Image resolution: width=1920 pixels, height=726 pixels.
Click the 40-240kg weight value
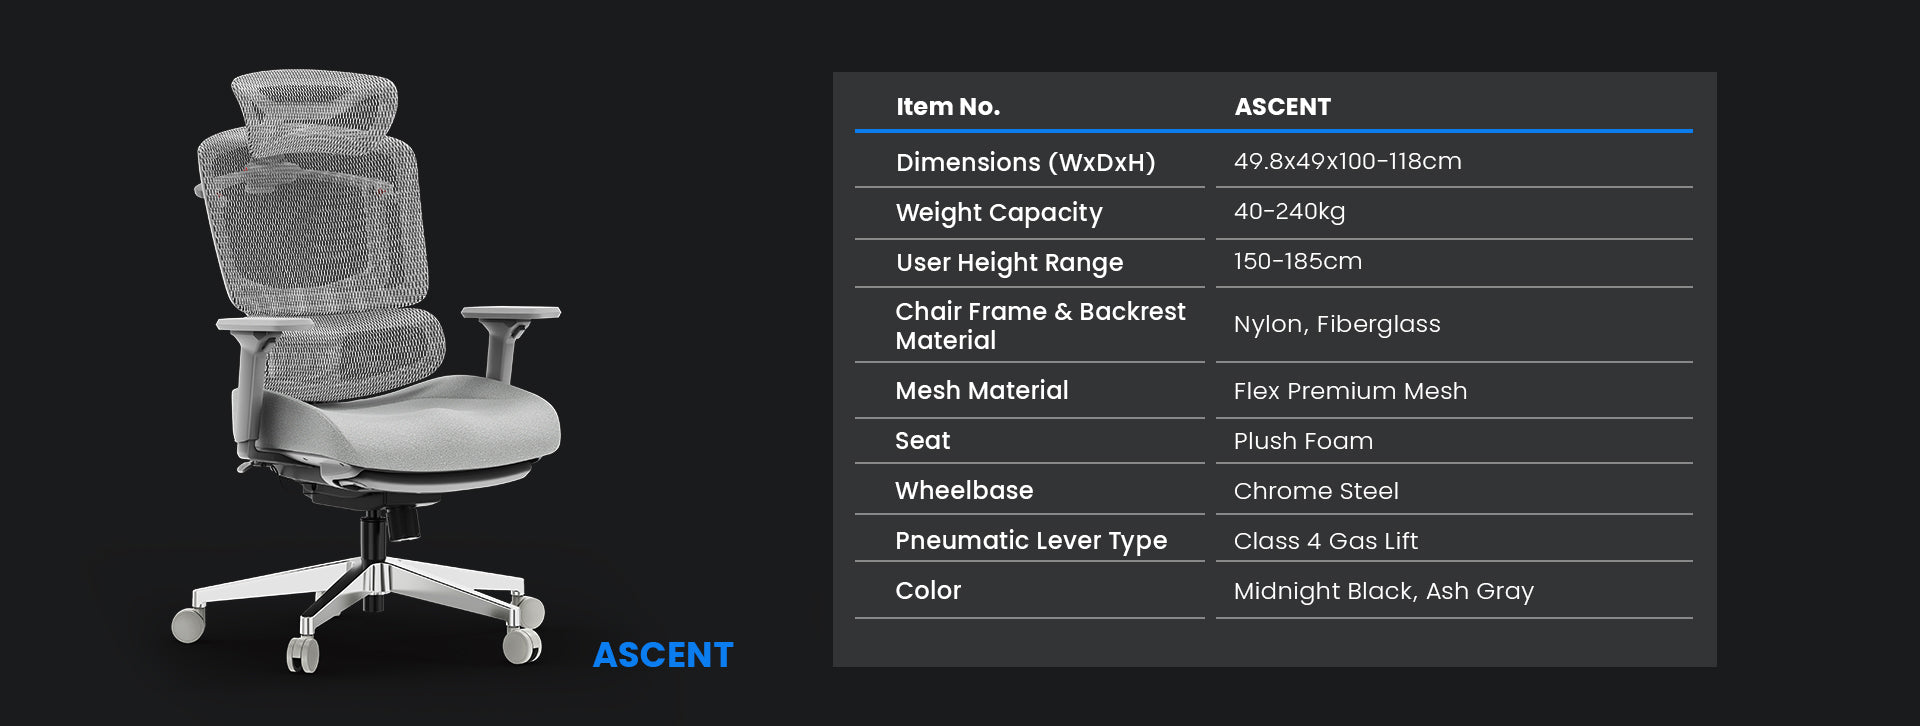point(1289,211)
